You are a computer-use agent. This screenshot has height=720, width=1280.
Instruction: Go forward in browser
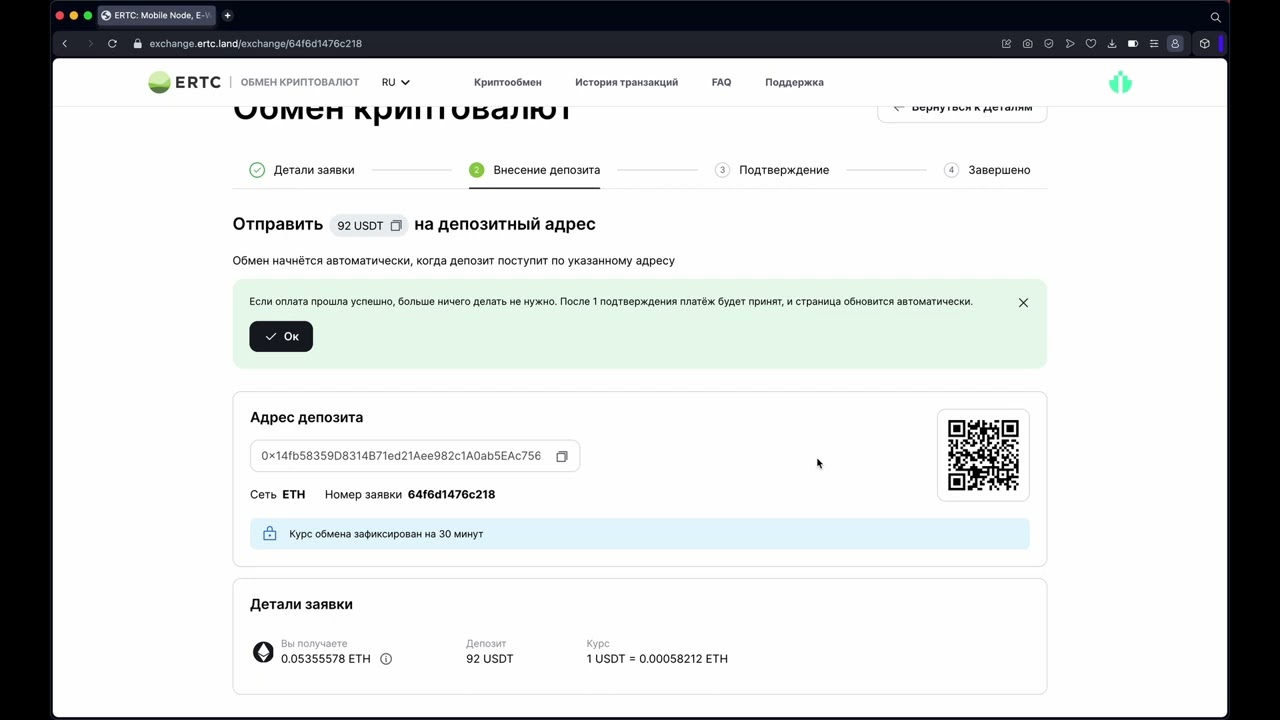89,44
